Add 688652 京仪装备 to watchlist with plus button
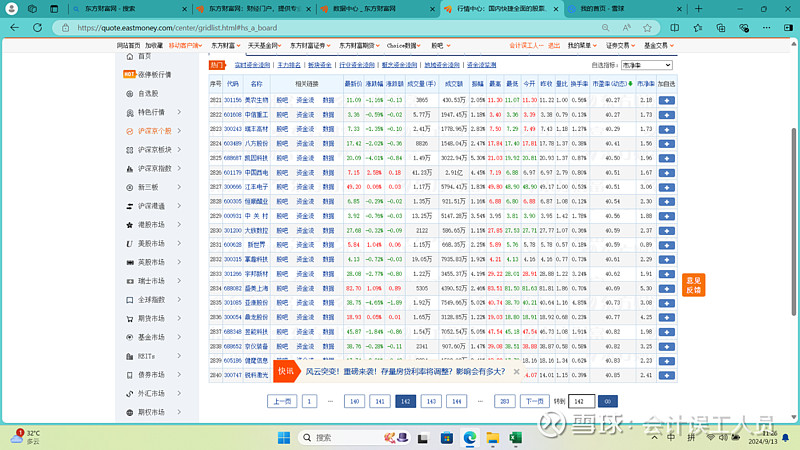The height and width of the screenshot is (450, 800). (666, 346)
